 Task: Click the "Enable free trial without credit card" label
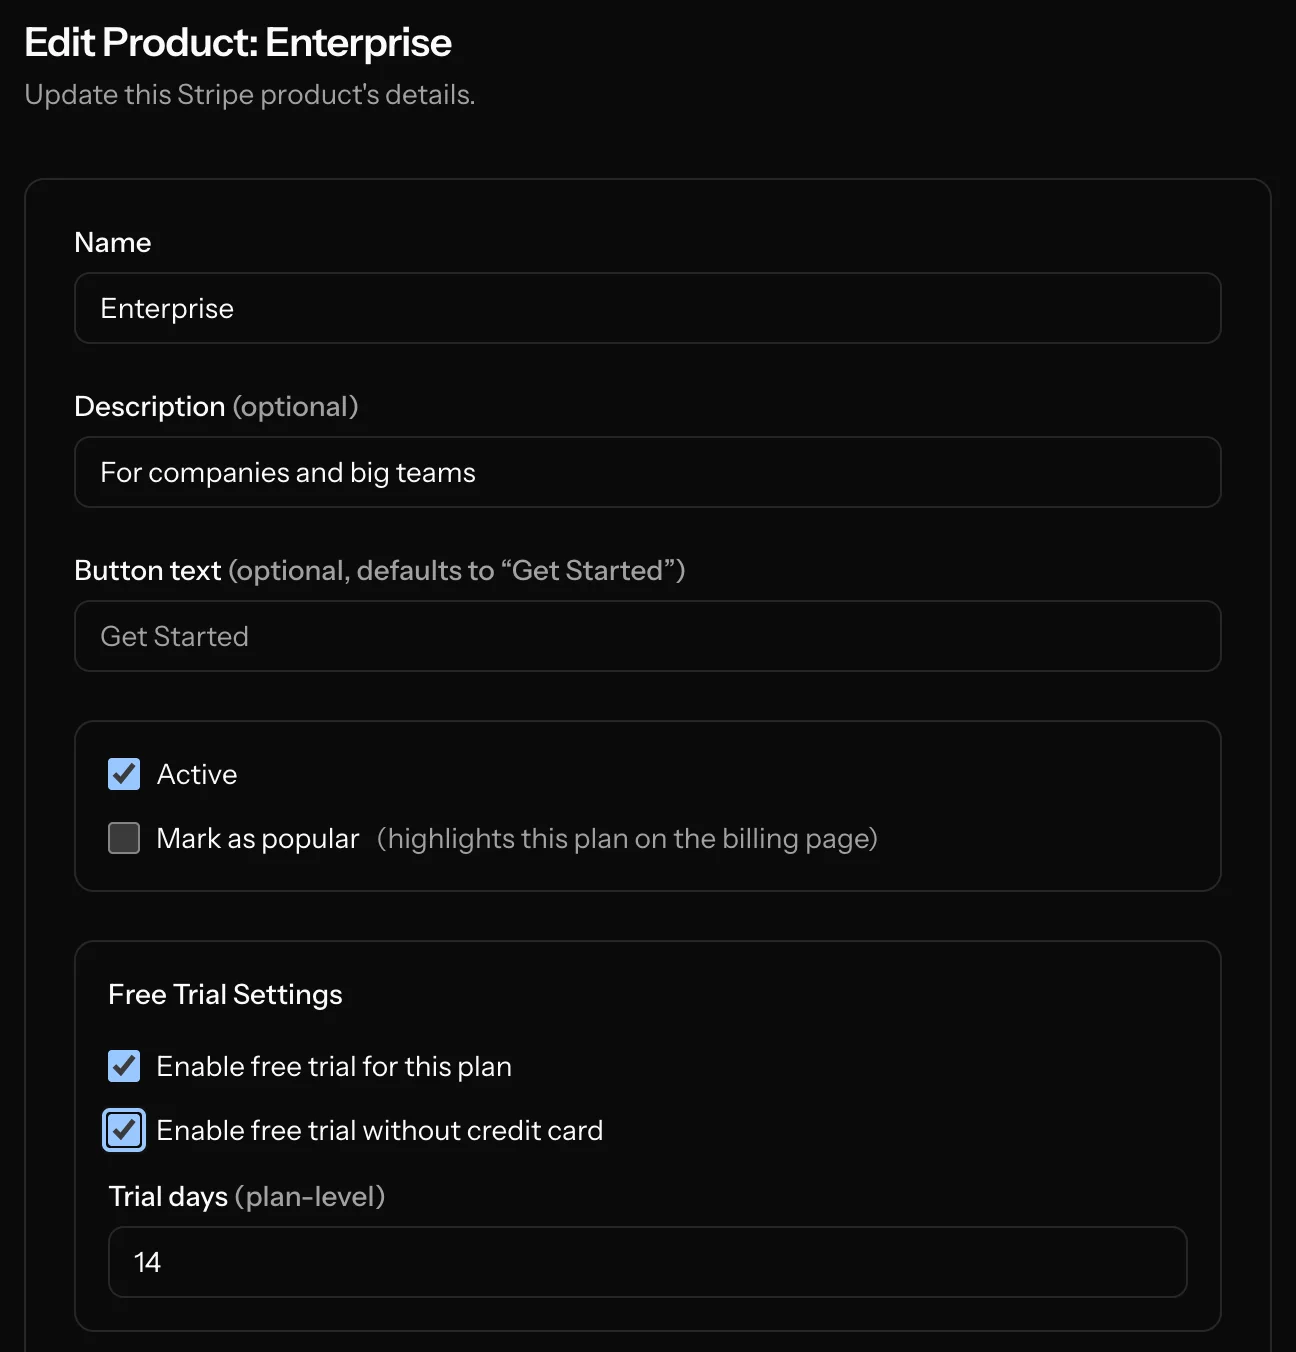pos(379,1130)
